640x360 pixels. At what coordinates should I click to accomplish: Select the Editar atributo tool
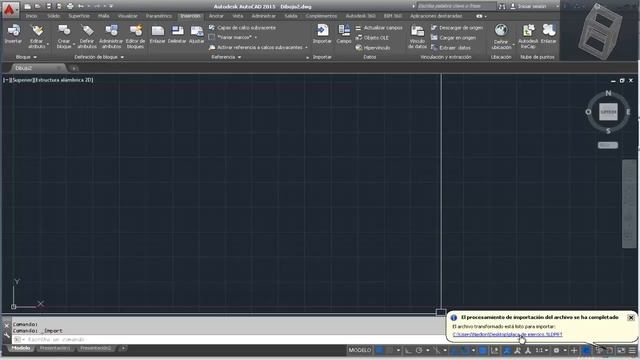tap(37, 36)
